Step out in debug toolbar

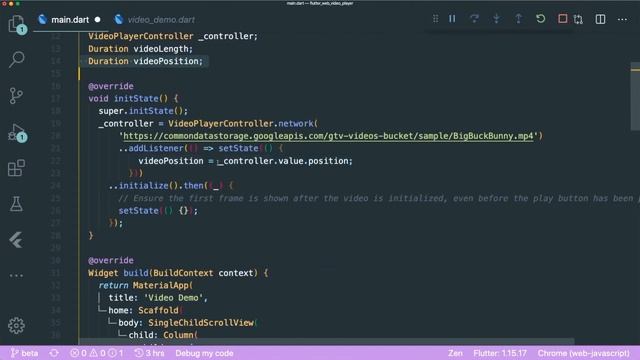pos(518,19)
